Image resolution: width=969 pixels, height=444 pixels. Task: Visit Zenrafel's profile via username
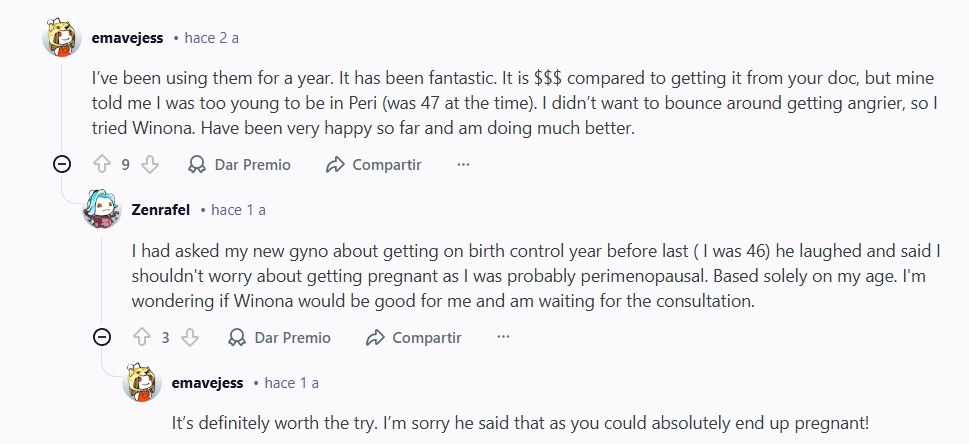(160, 210)
